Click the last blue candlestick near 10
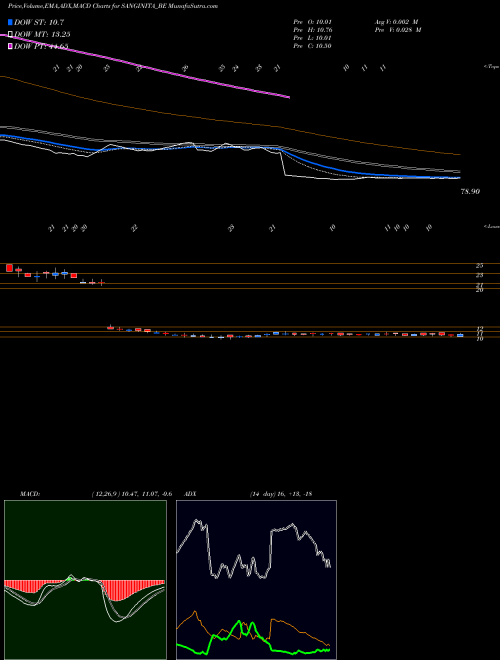The width and height of the screenshot is (500, 660). [460, 335]
